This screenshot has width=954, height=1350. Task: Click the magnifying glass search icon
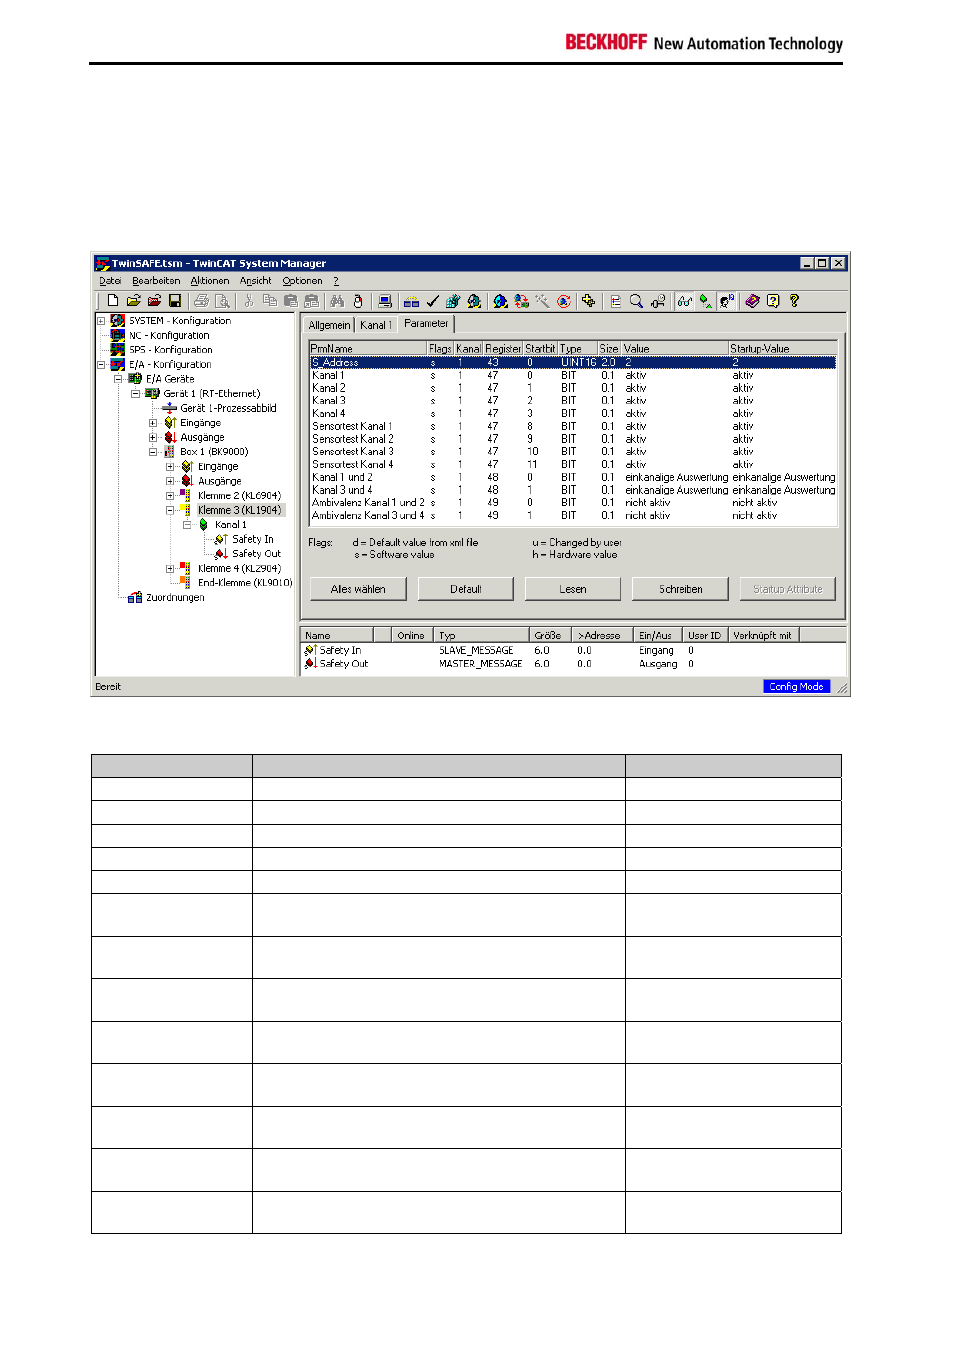(636, 301)
